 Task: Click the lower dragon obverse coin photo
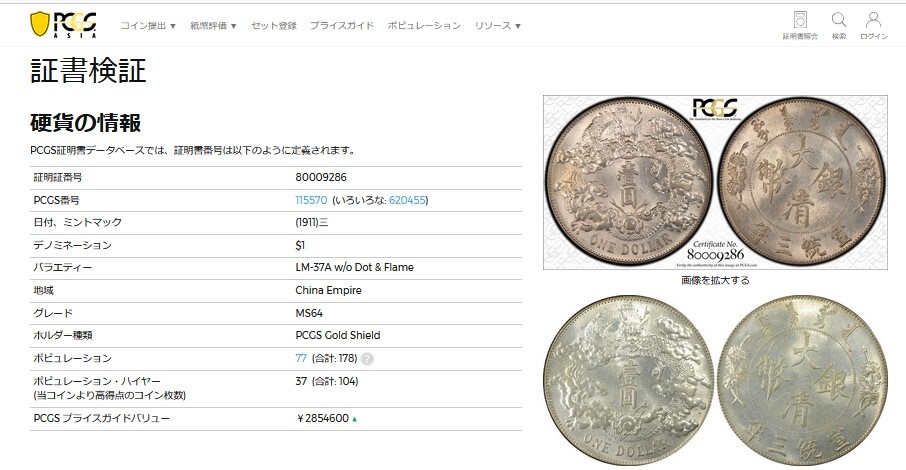[x=629, y=380]
